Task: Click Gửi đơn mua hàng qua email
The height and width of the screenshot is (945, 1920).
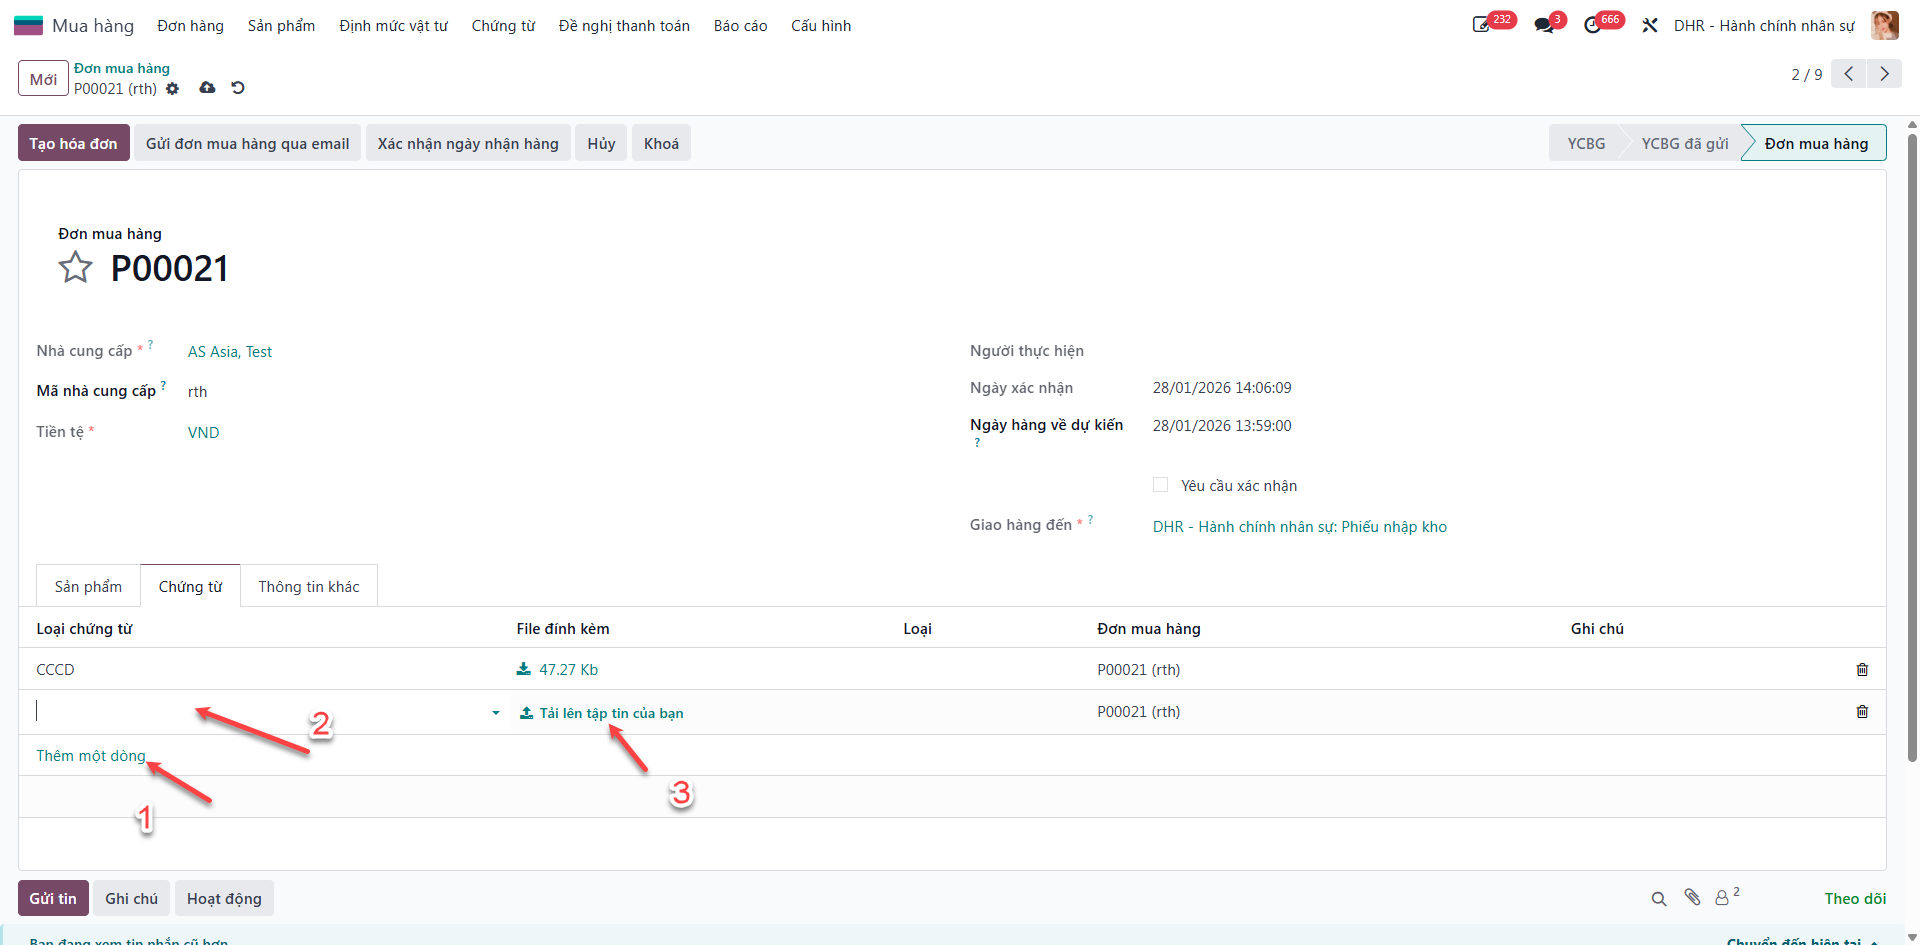Action: tap(247, 143)
